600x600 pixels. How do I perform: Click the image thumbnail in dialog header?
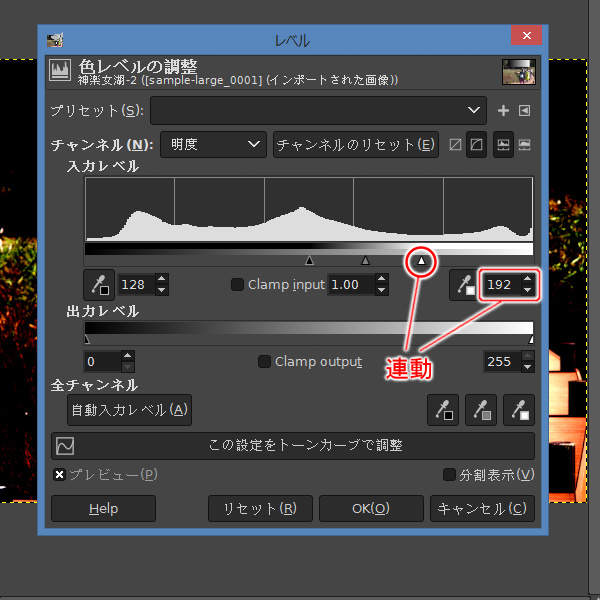(x=519, y=72)
